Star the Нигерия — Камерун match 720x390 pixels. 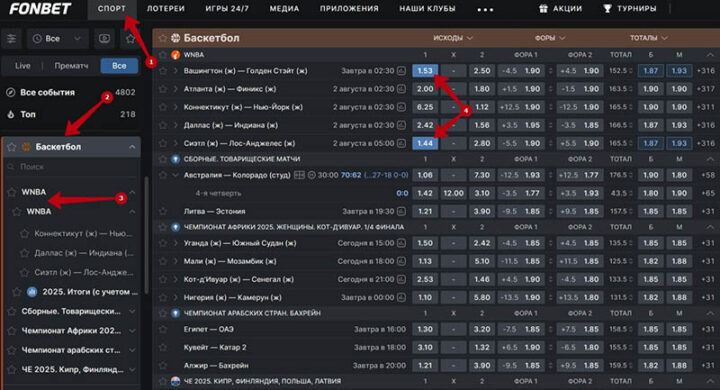point(163,298)
